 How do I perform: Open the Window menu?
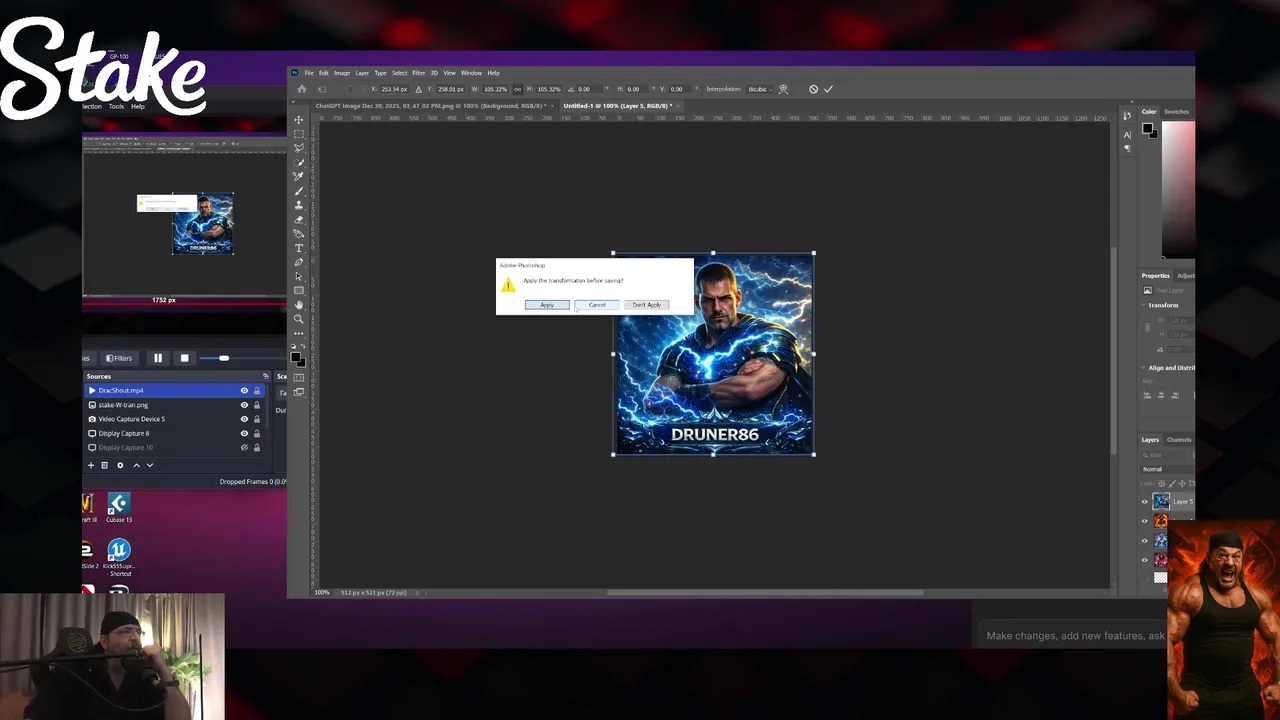coord(471,73)
